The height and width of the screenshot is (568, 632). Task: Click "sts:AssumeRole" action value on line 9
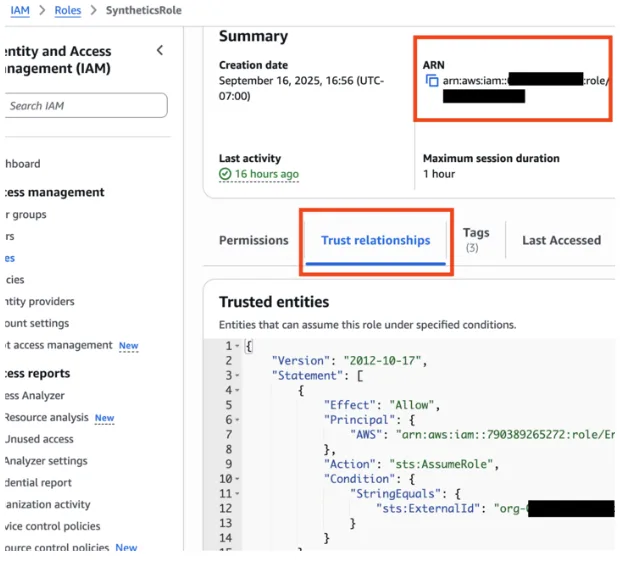pos(441,464)
